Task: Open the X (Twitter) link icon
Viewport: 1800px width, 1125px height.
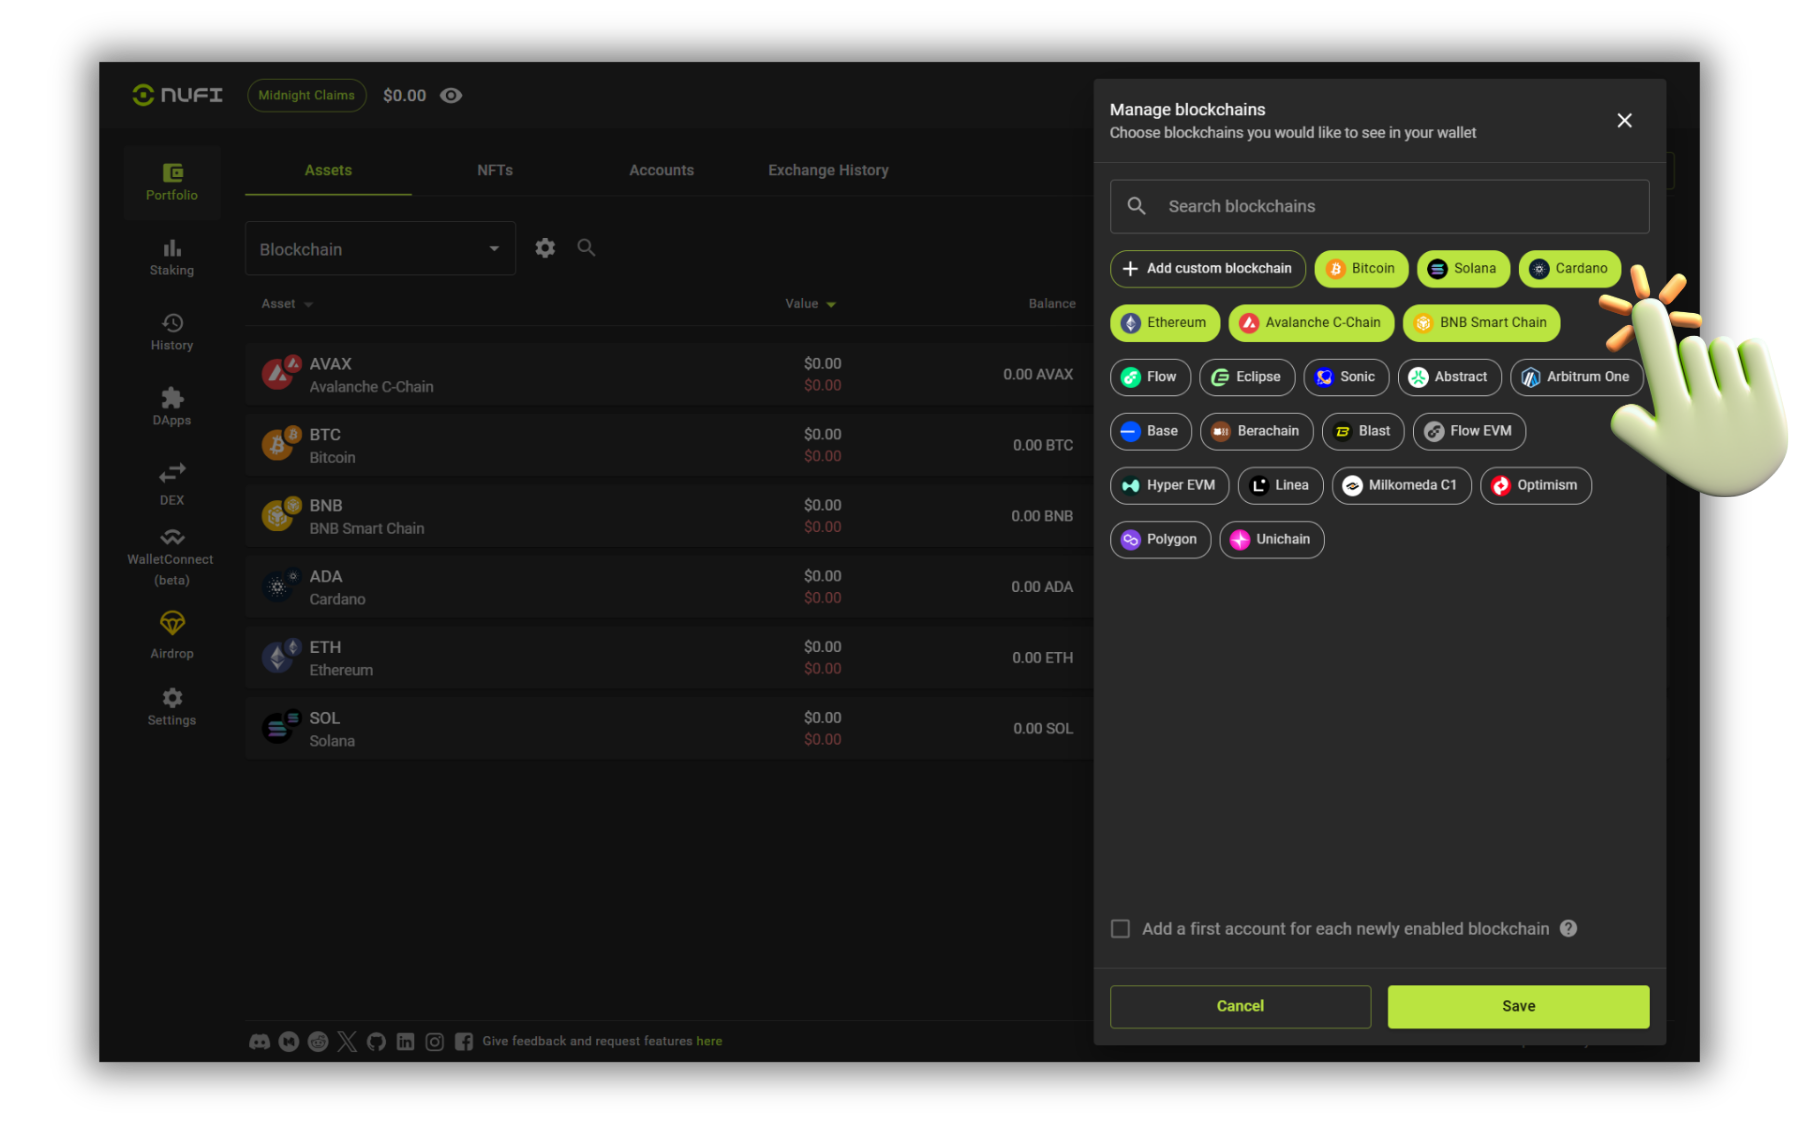Action: 347,1042
